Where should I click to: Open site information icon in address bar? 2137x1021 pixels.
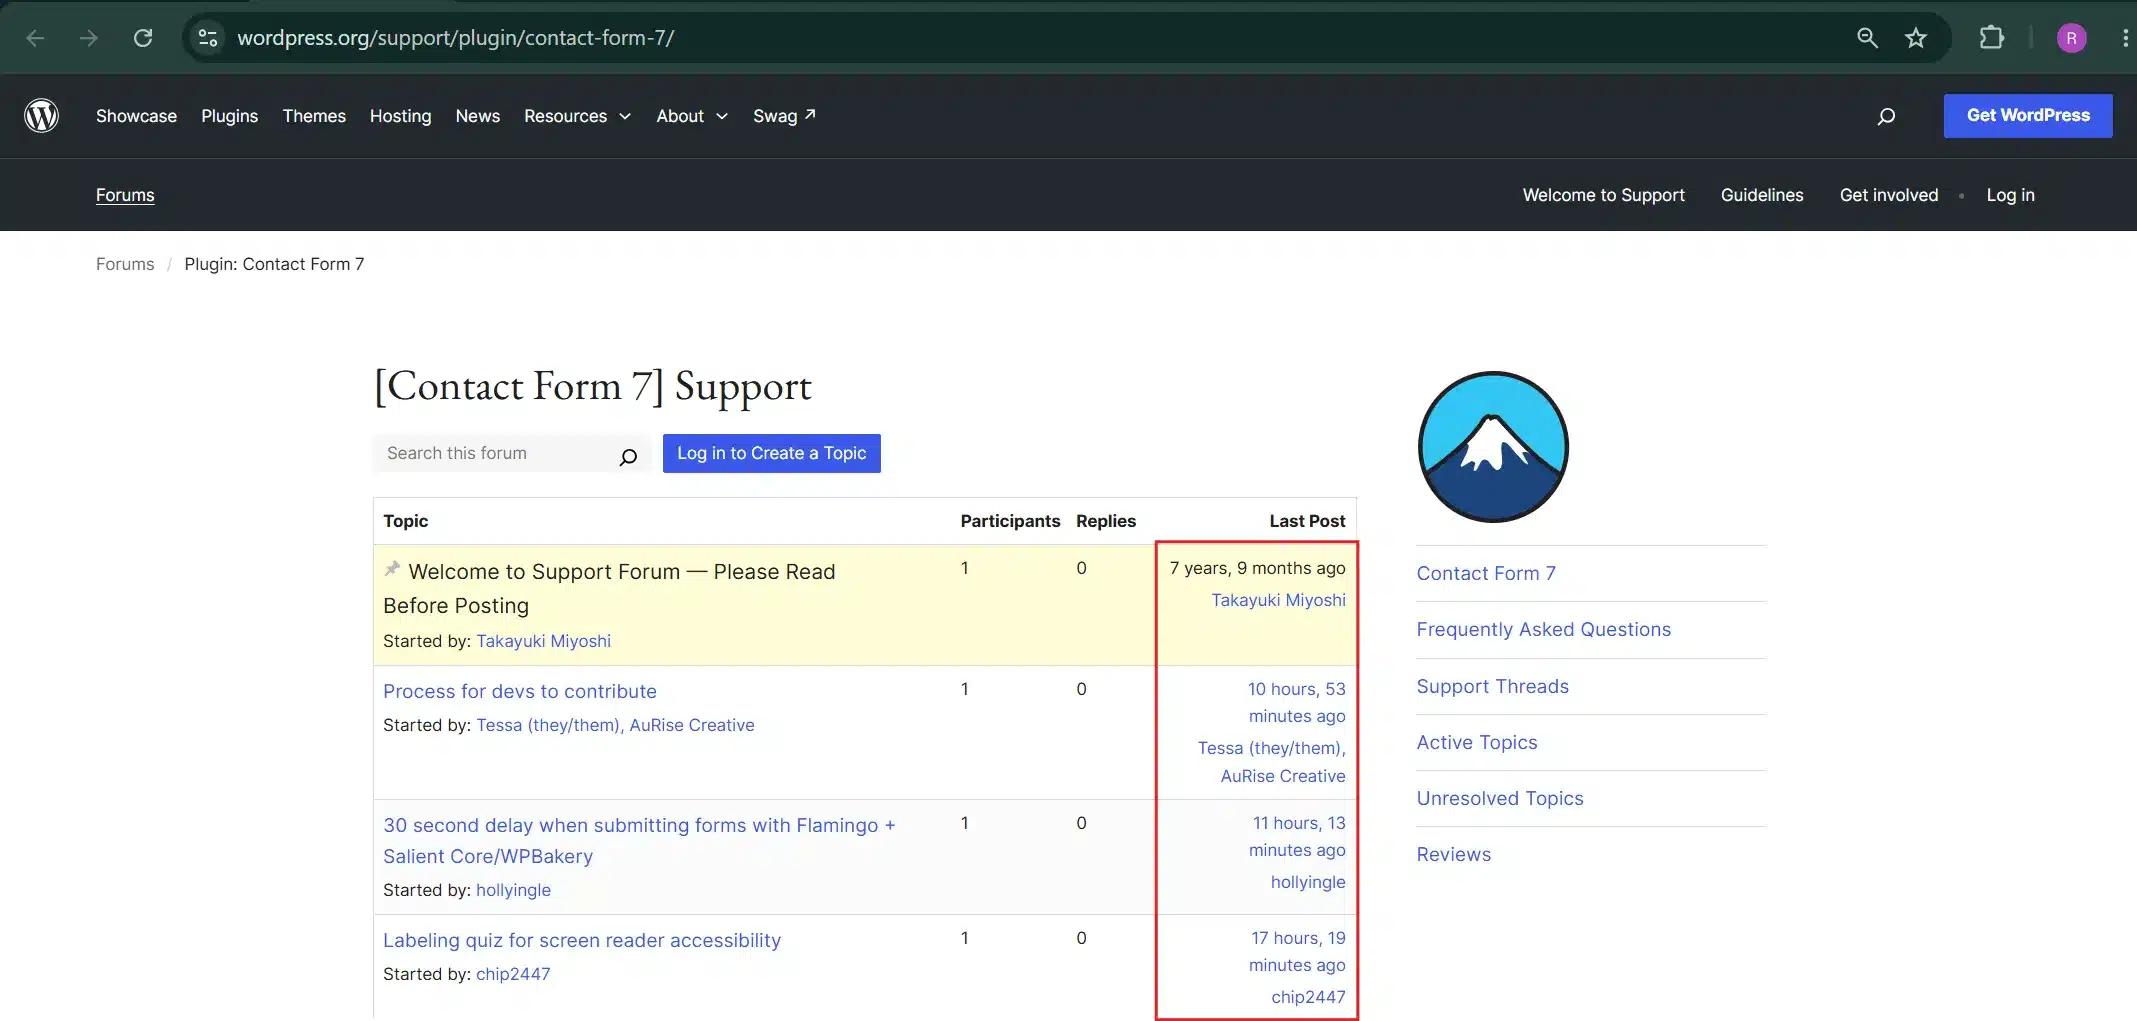pos(208,38)
